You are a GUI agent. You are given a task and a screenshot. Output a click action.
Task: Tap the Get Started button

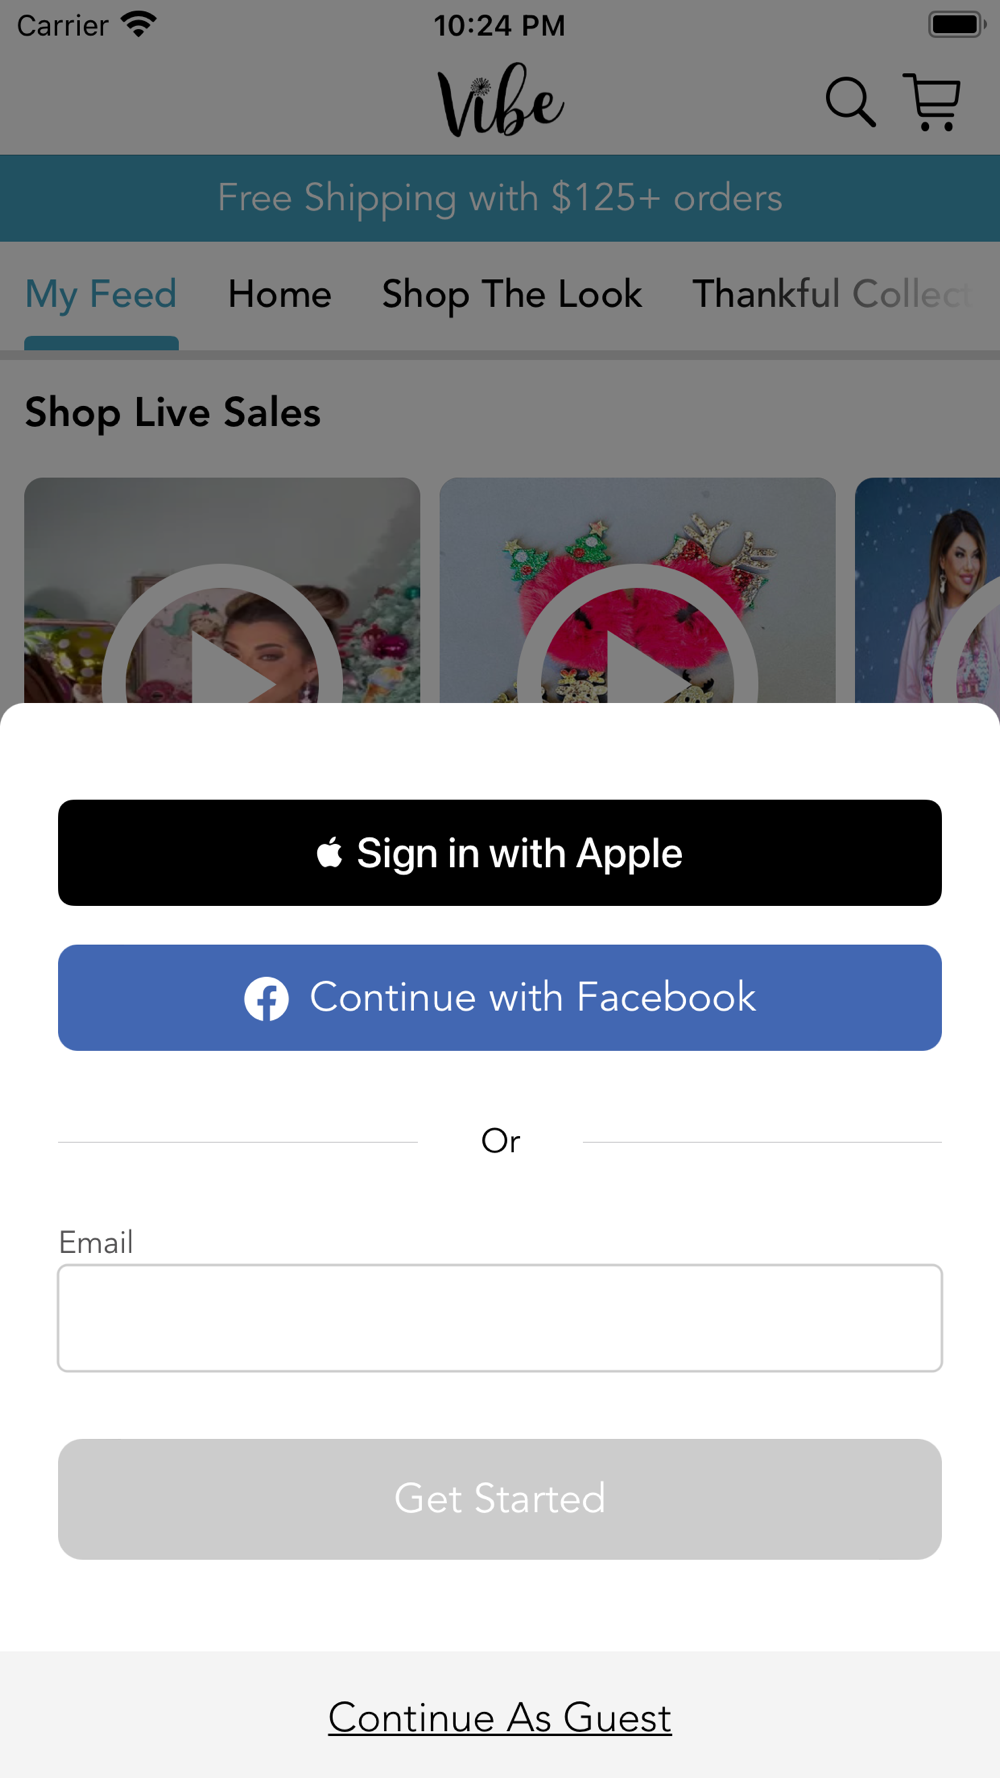(500, 1499)
